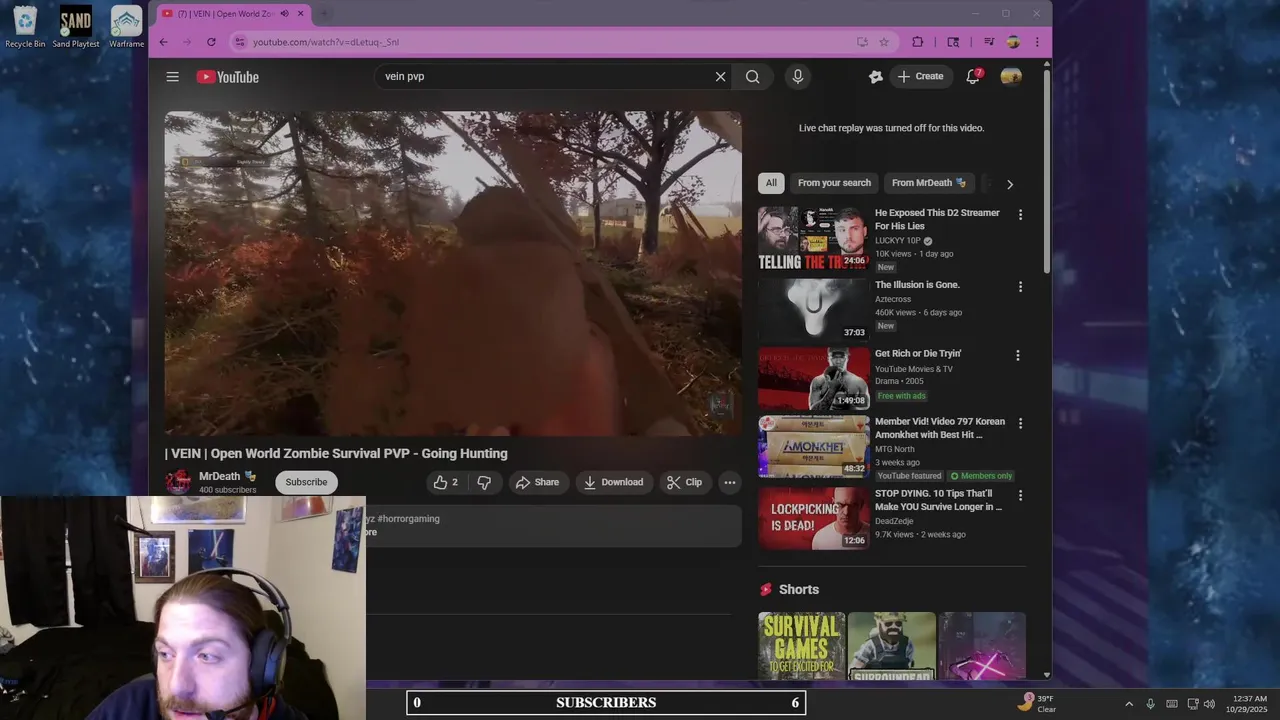This screenshot has height=720, width=1280.
Task: Subscribe to MrDeath channel
Action: tap(306, 482)
